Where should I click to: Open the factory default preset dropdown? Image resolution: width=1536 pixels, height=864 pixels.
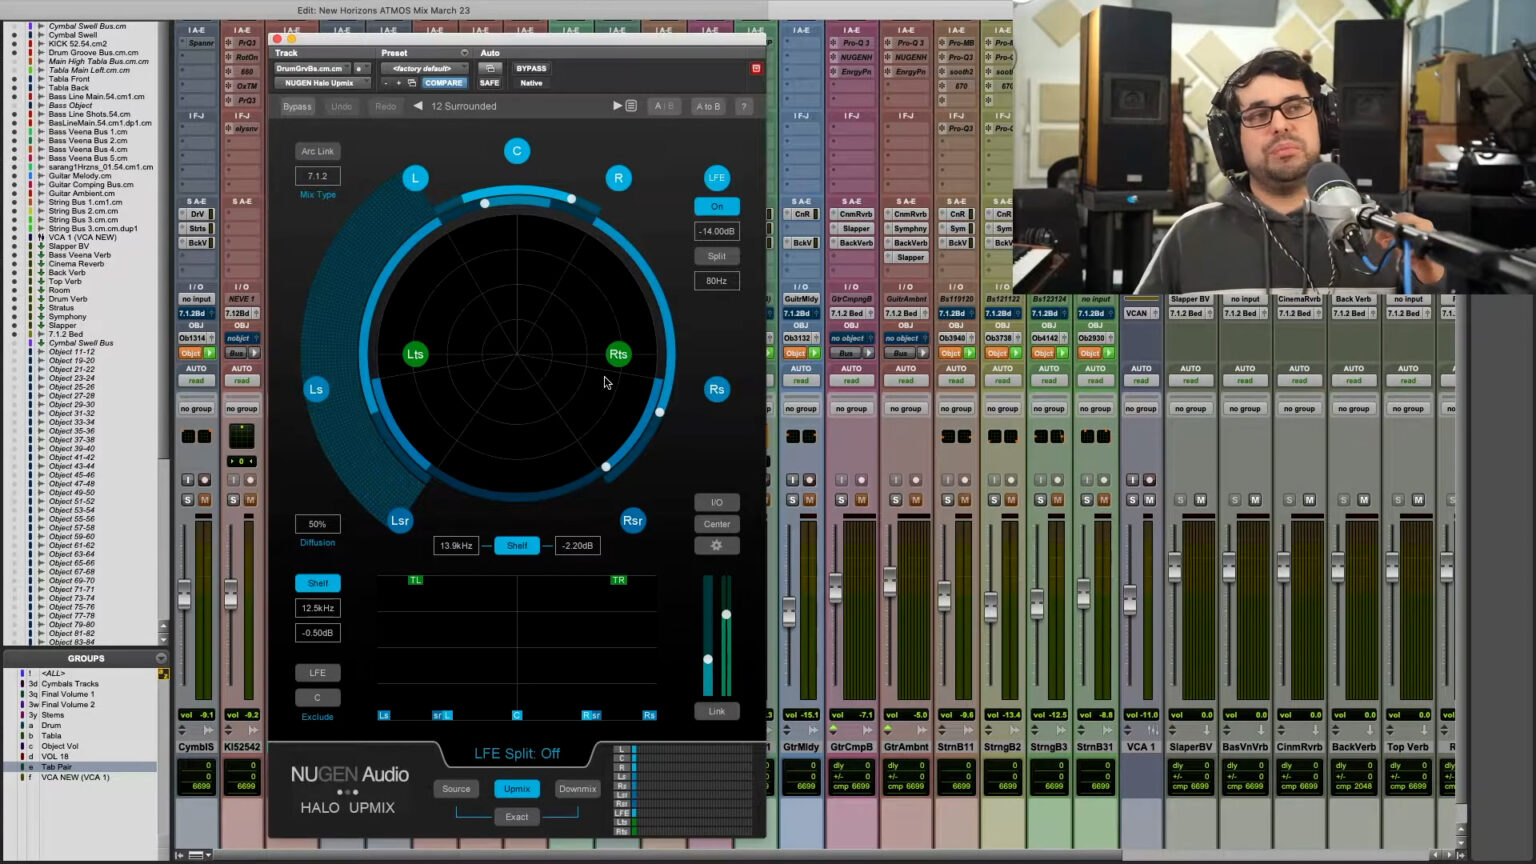click(425, 69)
